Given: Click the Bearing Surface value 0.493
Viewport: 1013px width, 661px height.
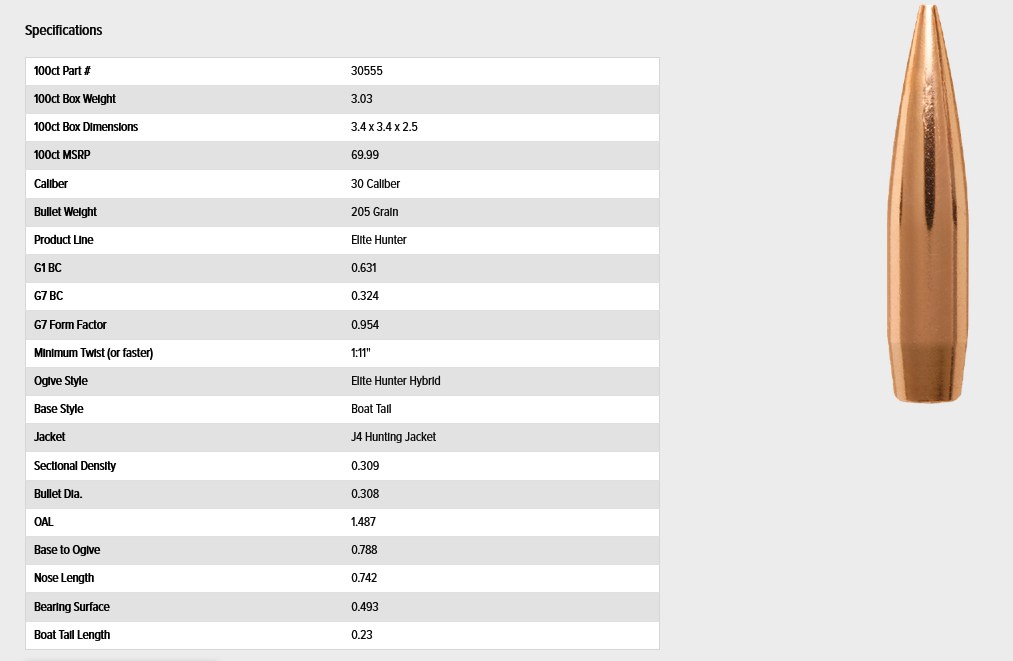Looking at the screenshot, I should click(364, 607).
